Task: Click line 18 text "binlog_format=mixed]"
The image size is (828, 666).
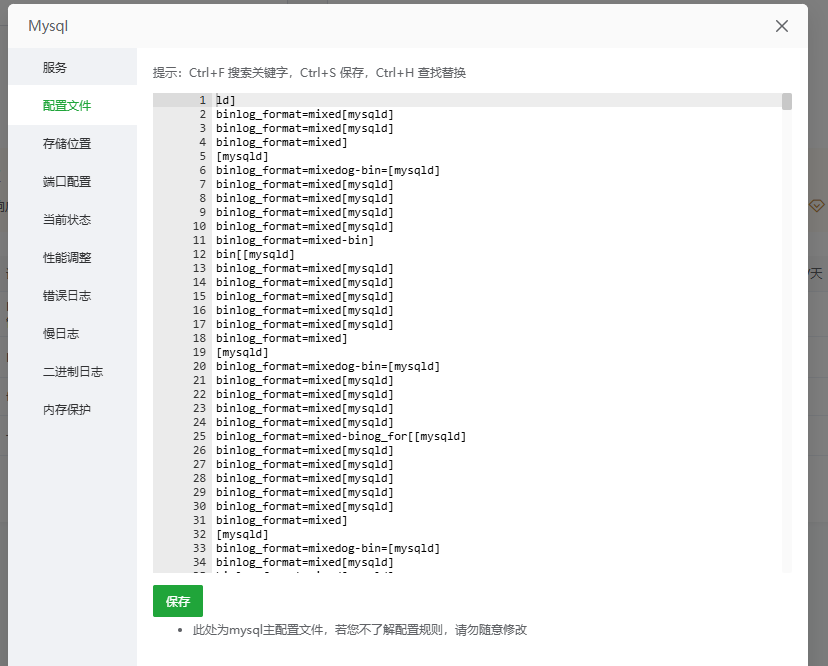Action: click(281, 338)
